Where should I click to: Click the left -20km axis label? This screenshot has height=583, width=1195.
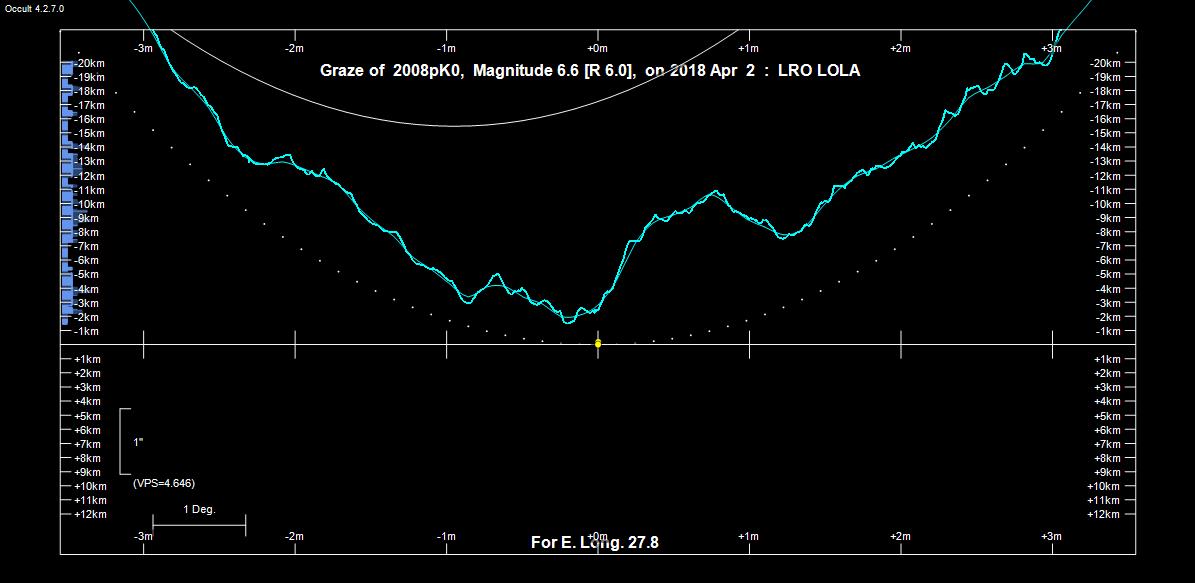pyautogui.click(x=90, y=63)
